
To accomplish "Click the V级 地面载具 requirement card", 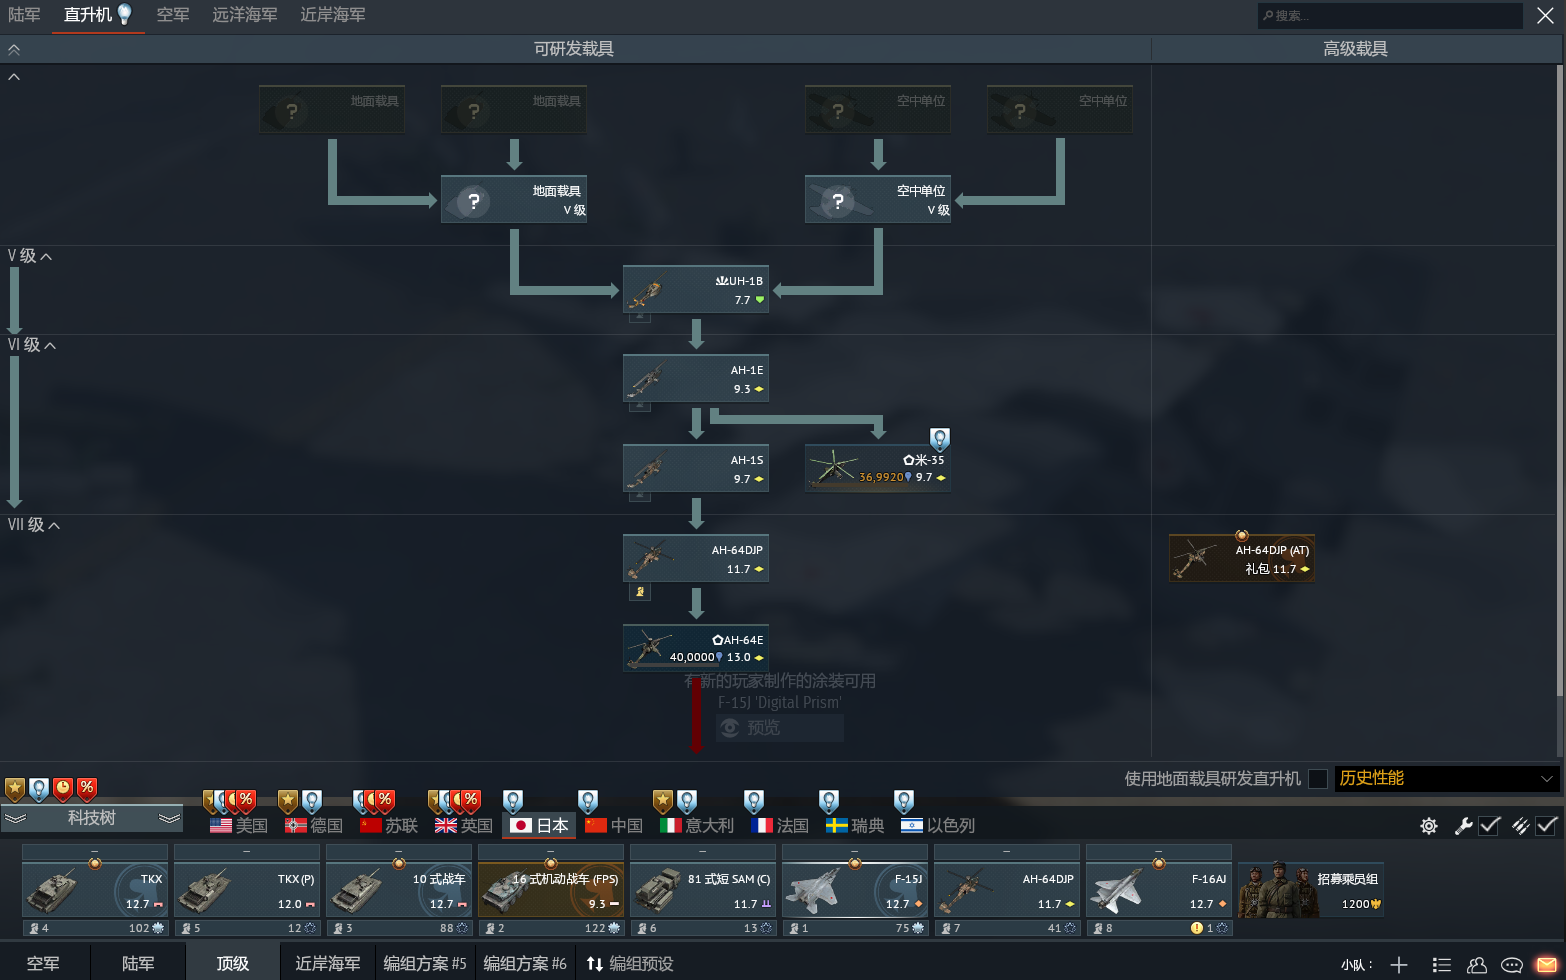I will 514,199.
